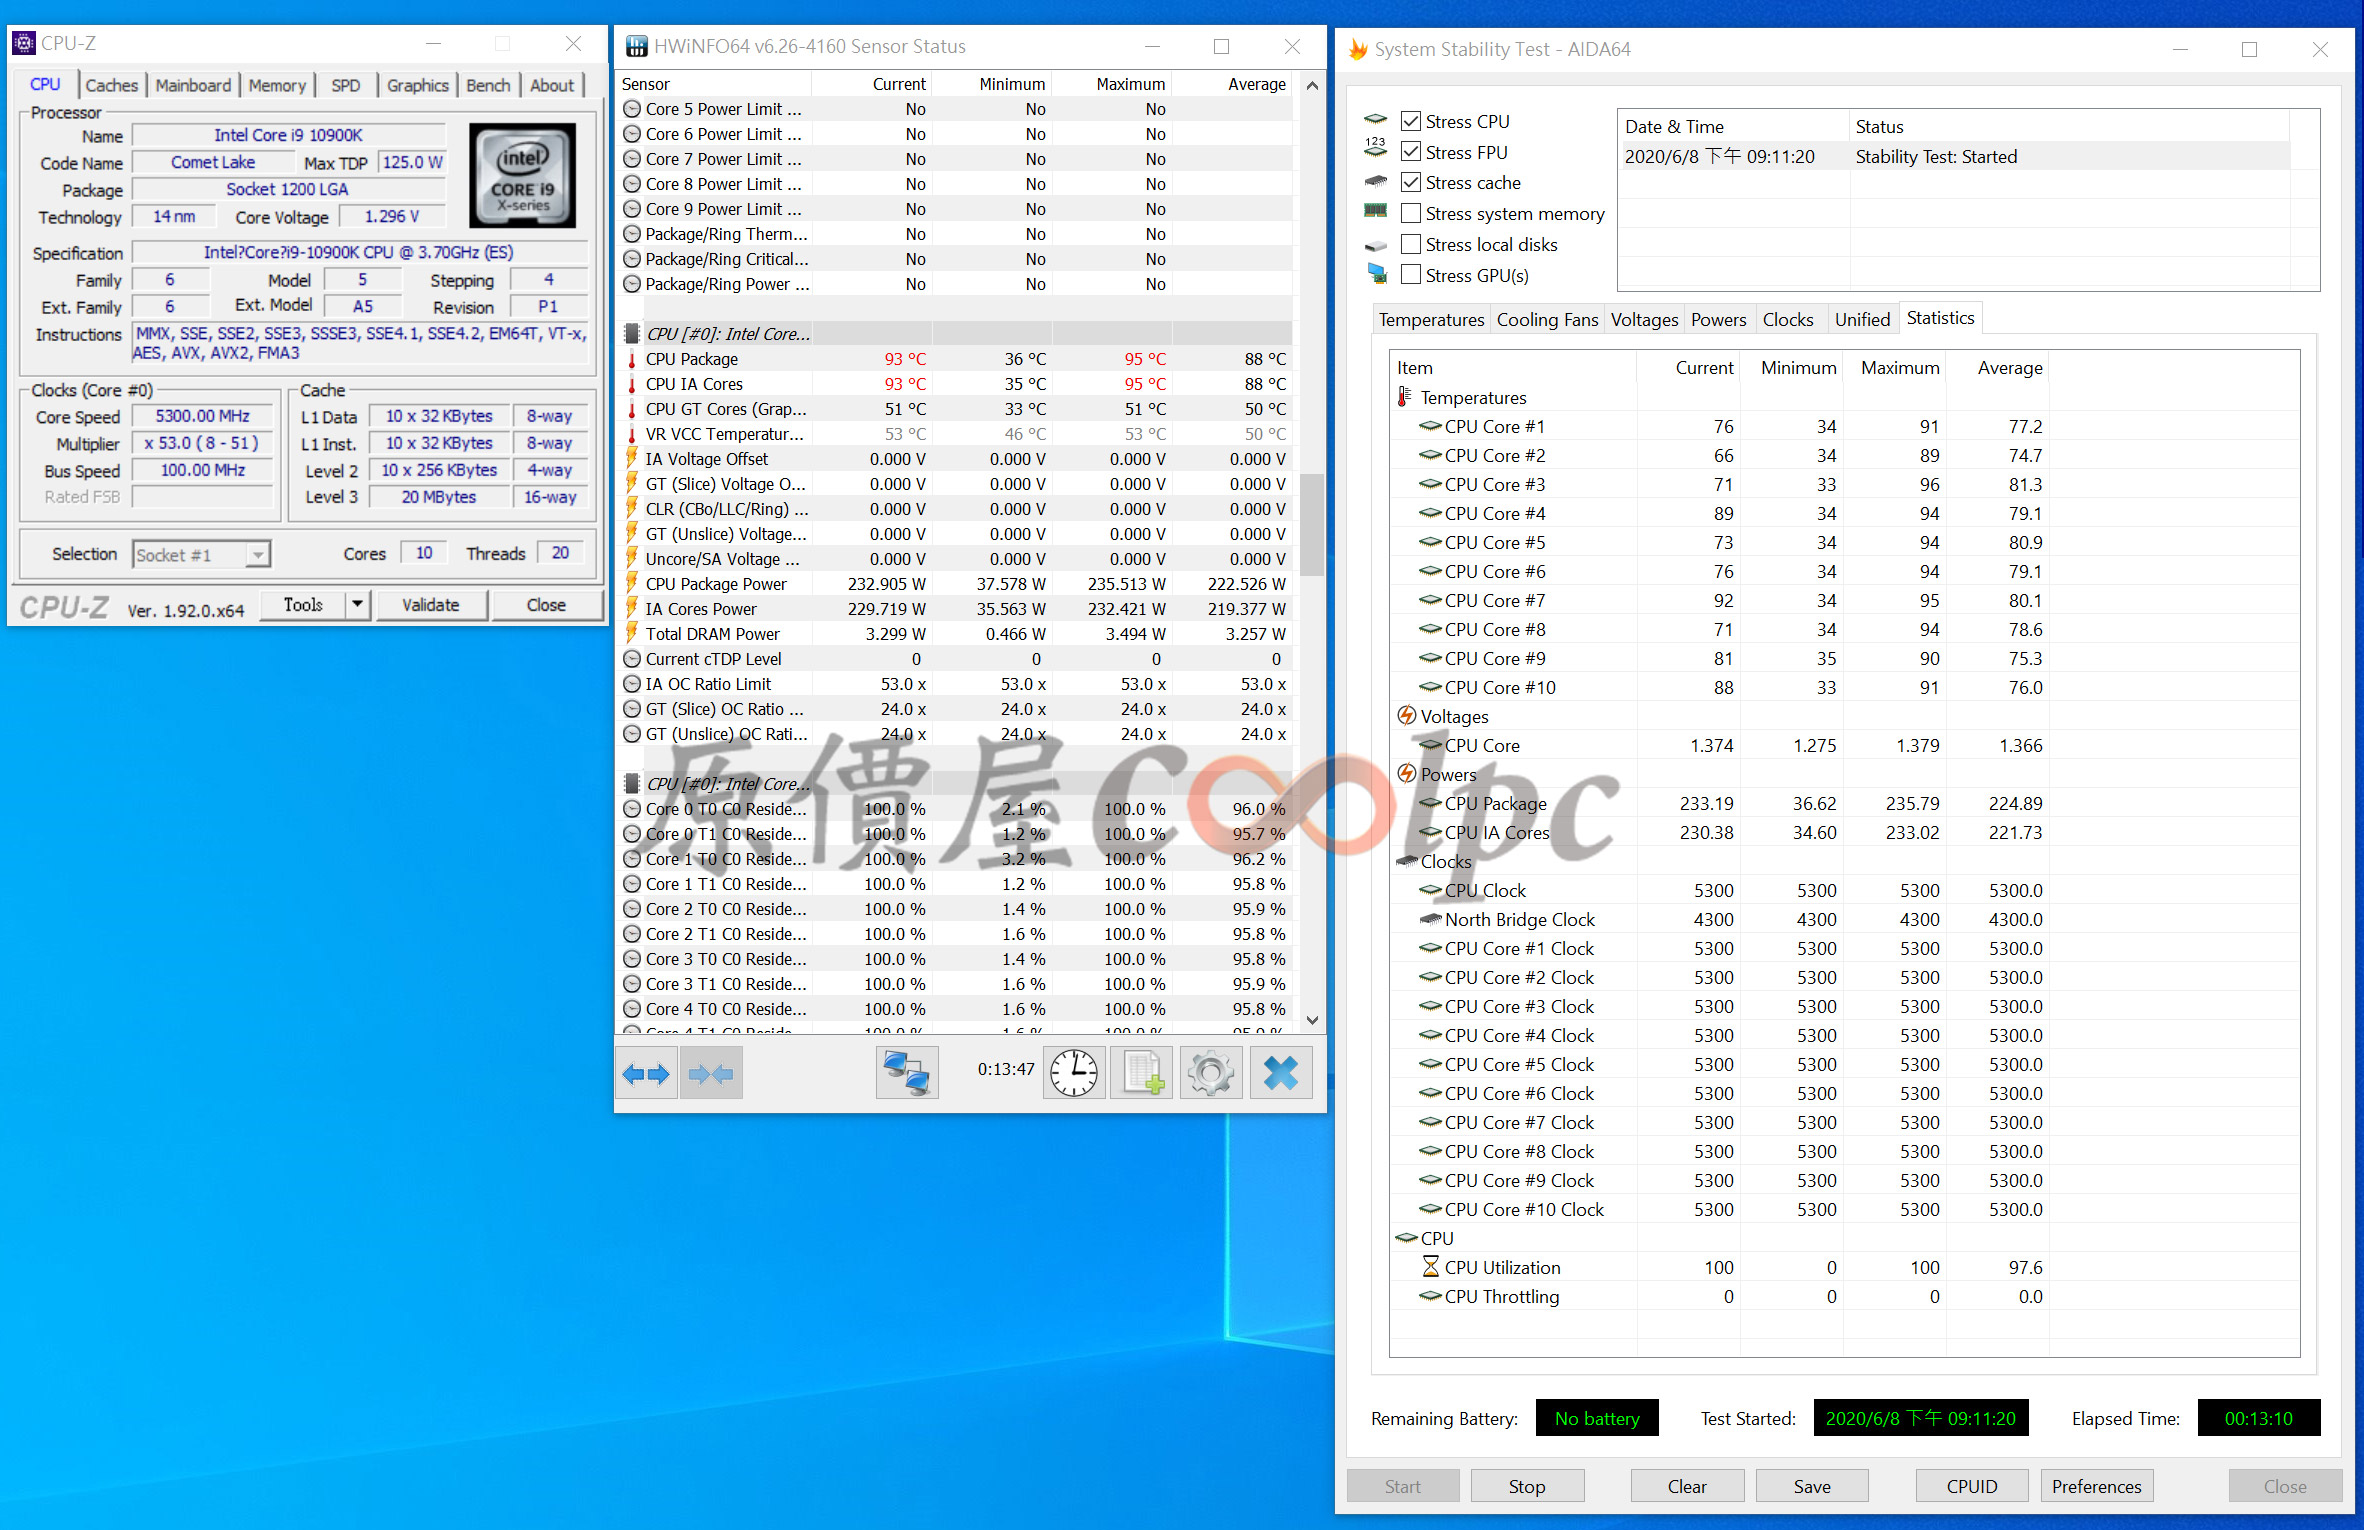Open CPU-Z Bench tab
Viewport: 2364px width, 1530px height.
(x=488, y=85)
